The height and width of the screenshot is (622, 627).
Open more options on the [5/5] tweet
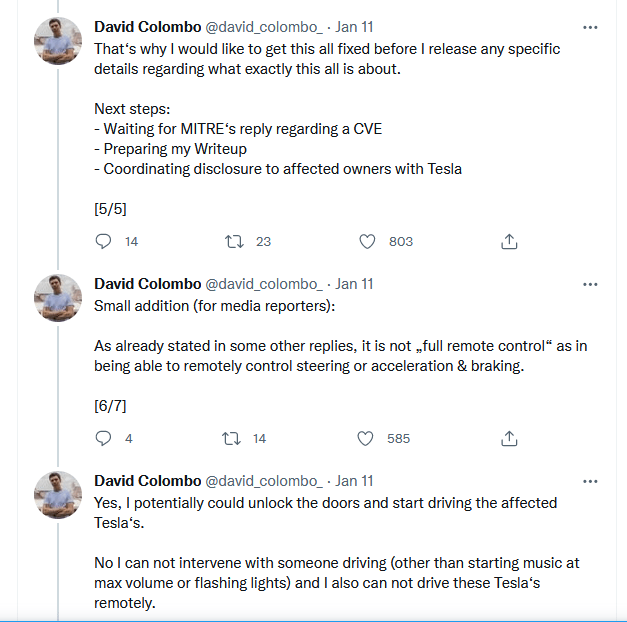coord(590,27)
